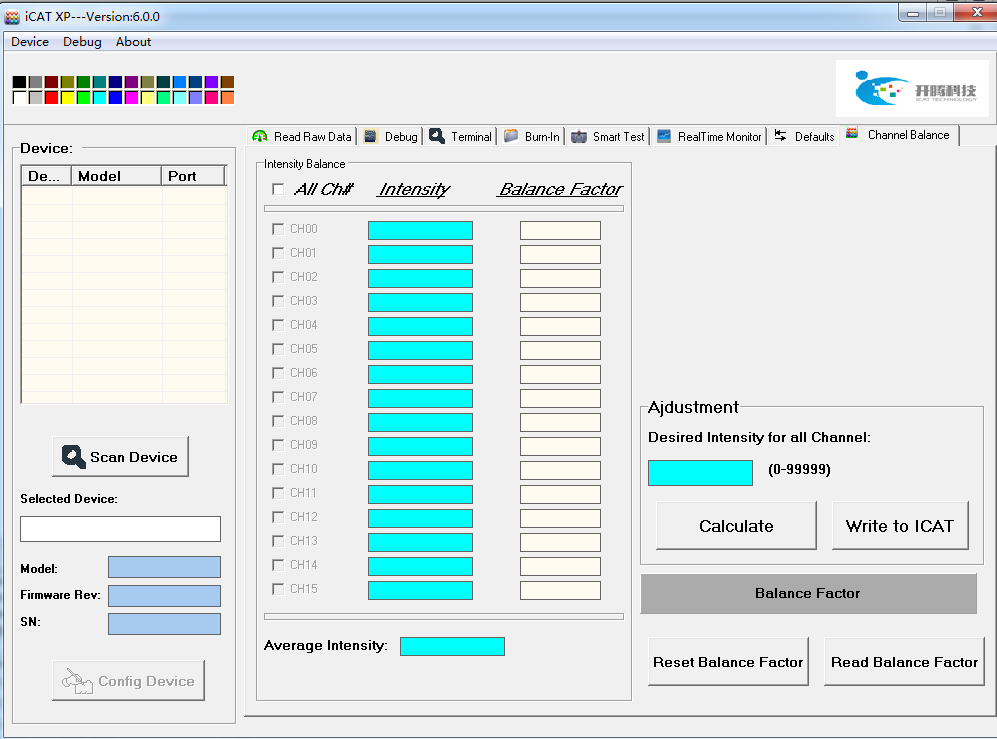
Task: Select the Burn-In folder tab
Action: click(x=533, y=137)
